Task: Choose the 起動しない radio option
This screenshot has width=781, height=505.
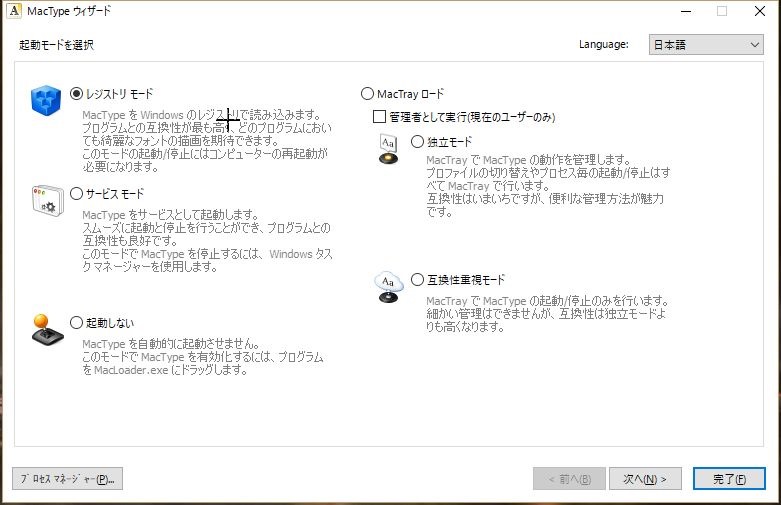Action: click(x=76, y=323)
